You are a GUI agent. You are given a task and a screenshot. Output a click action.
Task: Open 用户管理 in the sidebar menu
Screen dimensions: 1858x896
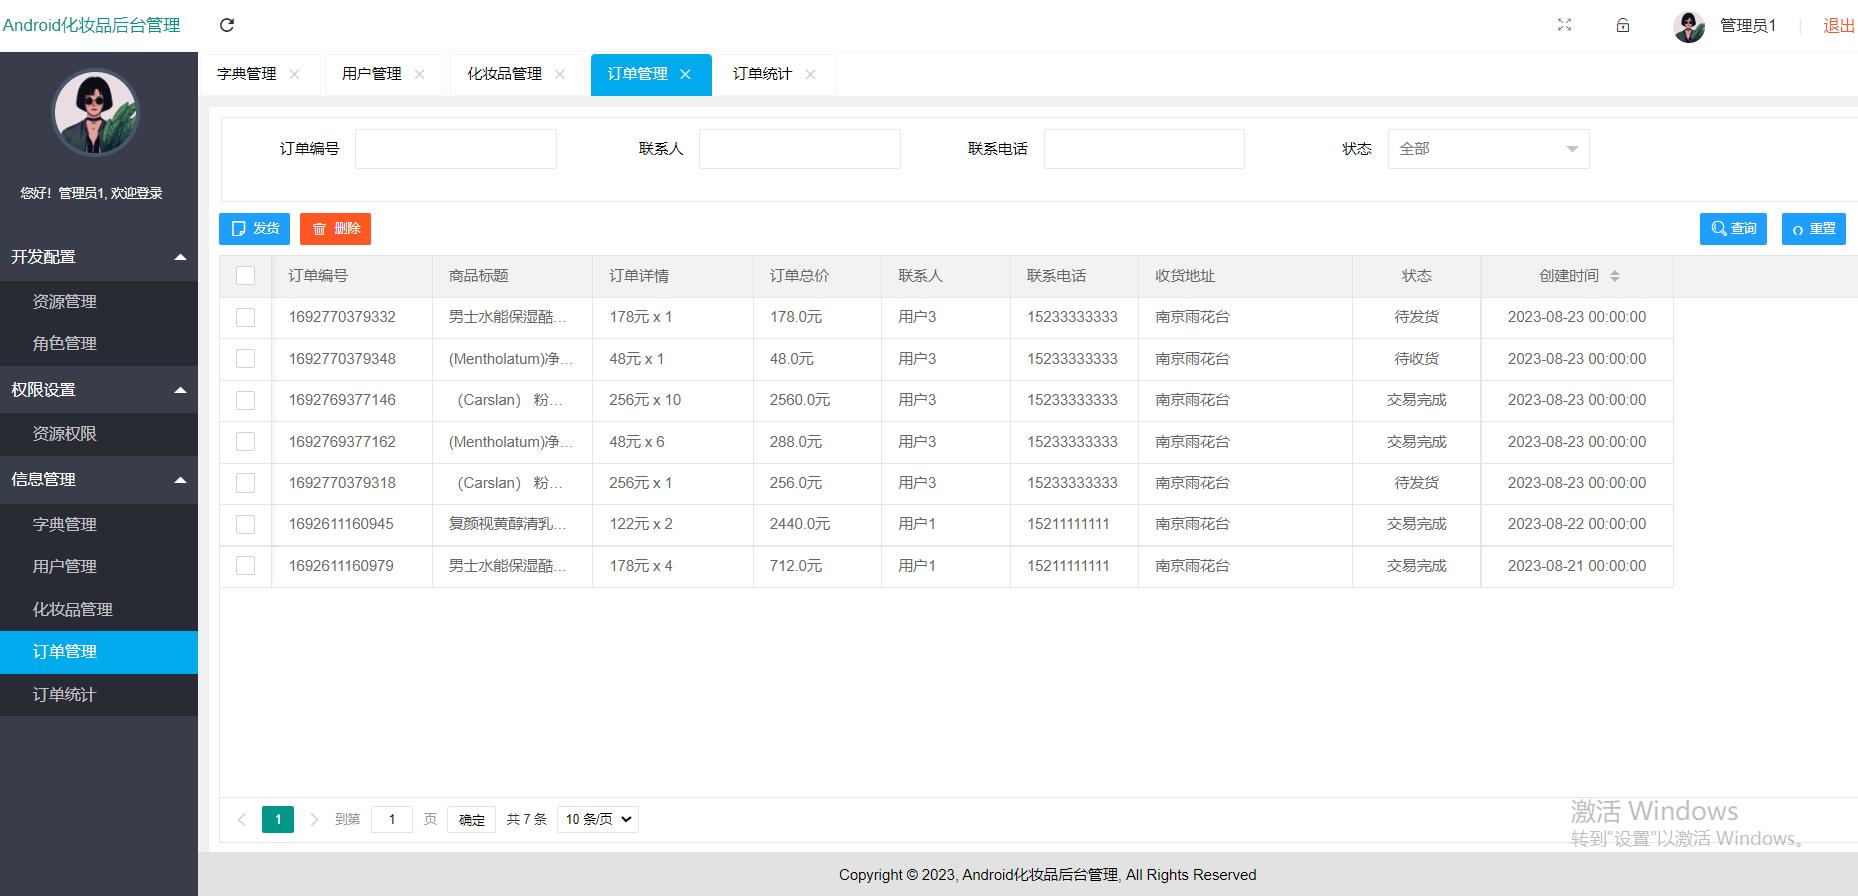coord(99,567)
